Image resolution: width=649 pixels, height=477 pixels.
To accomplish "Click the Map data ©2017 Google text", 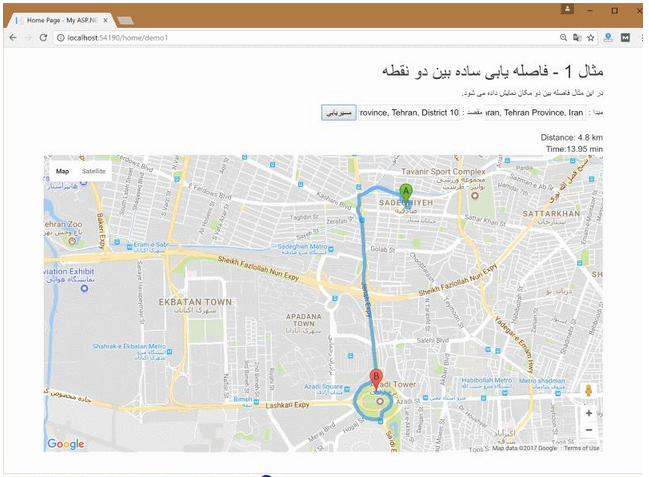I will point(524,448).
